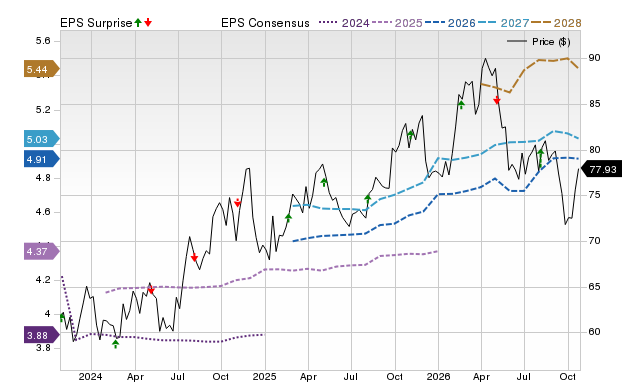Image resolution: width=640 pixels, height=382 pixels.
Task: Click the 3.8 EPS axis label
Action: [x=43, y=348]
